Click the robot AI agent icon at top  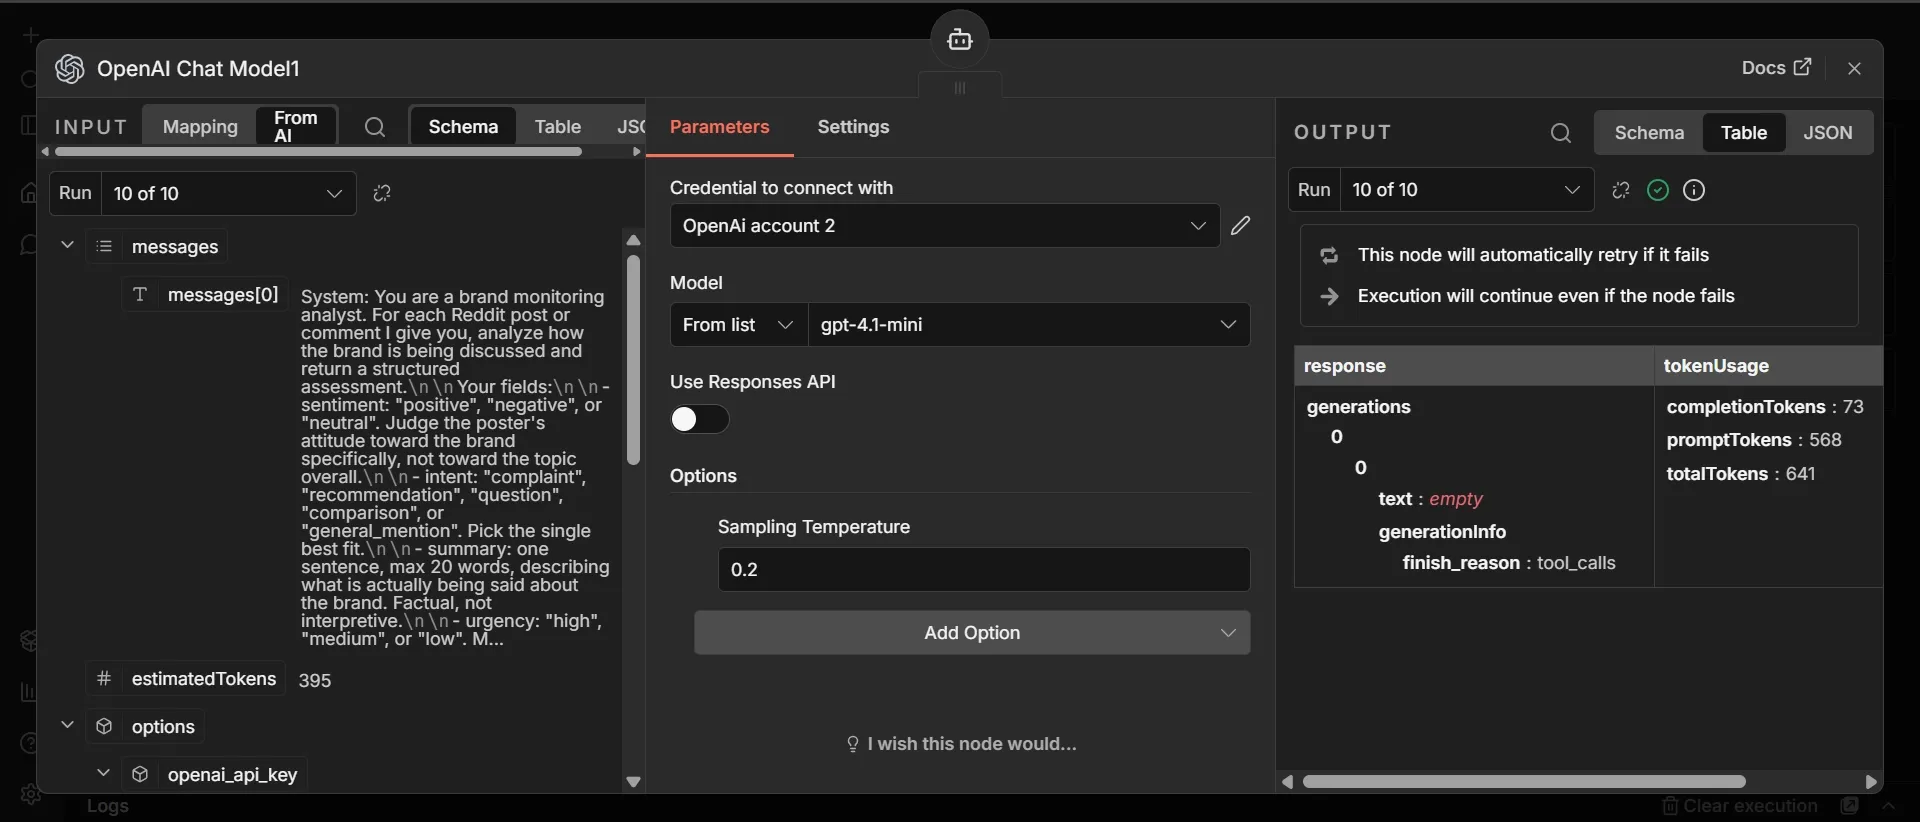(x=960, y=40)
